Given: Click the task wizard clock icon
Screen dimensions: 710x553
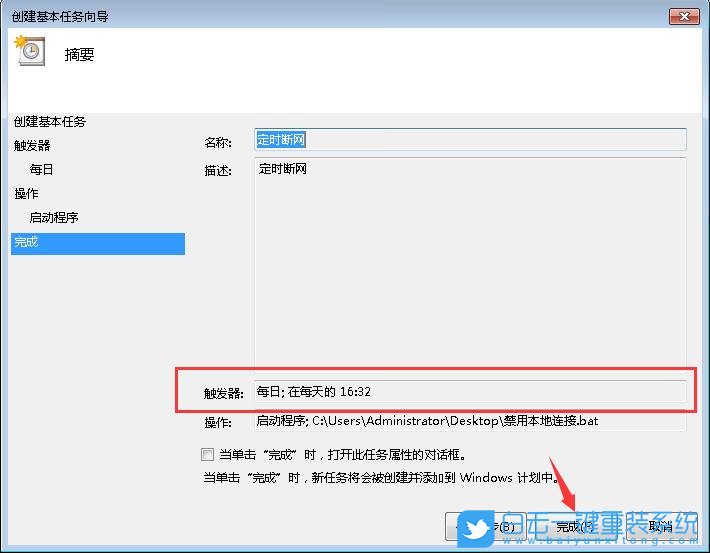Looking at the screenshot, I should (x=30, y=51).
